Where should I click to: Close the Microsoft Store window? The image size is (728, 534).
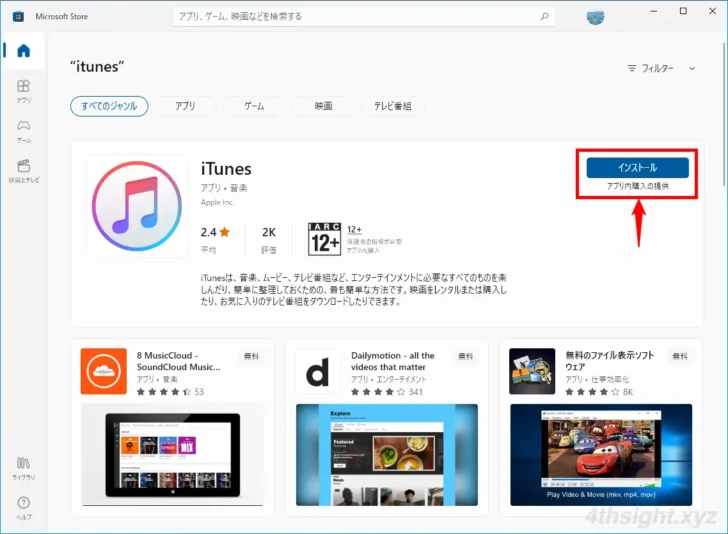(x=713, y=11)
